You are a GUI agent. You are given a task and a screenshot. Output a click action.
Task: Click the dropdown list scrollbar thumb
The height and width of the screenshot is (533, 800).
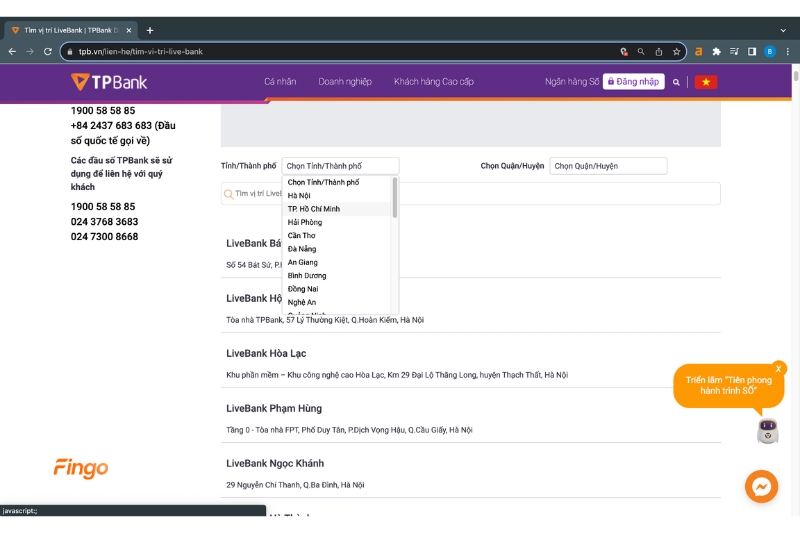tap(394, 197)
